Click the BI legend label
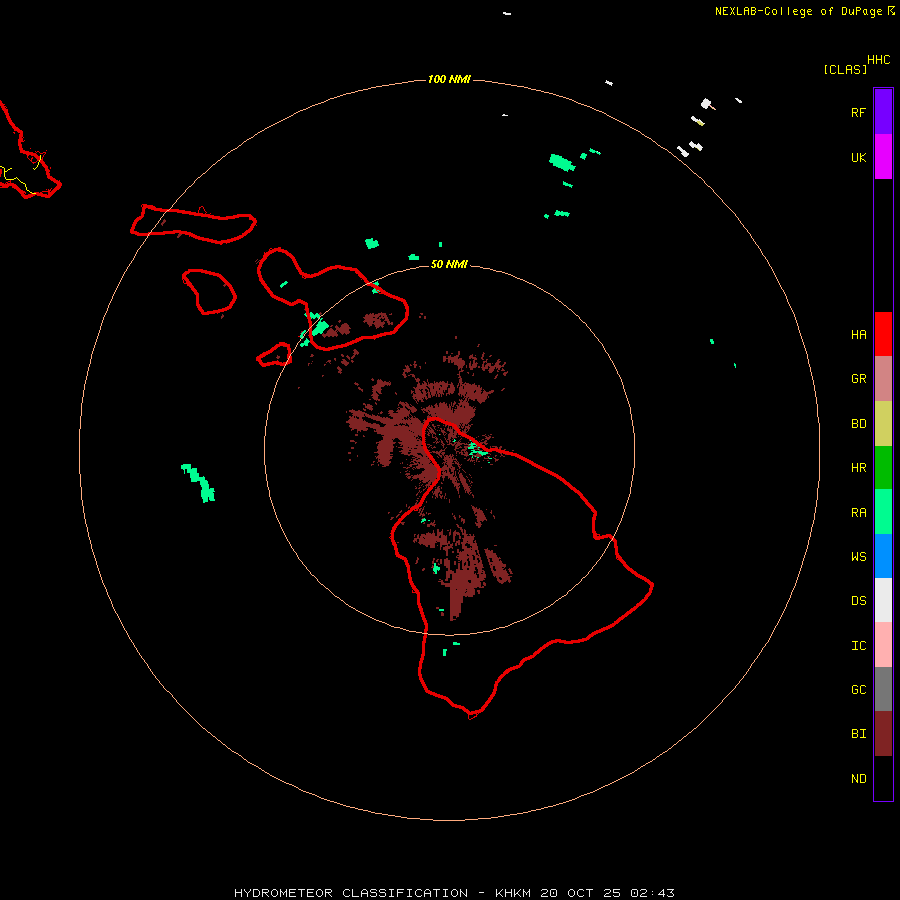This screenshot has width=900, height=900. 858,734
